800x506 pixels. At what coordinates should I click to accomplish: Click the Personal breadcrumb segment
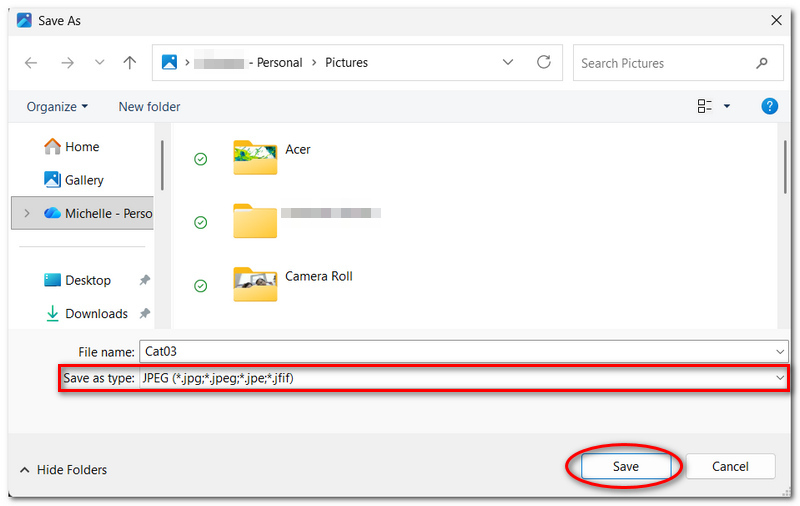coord(279,63)
